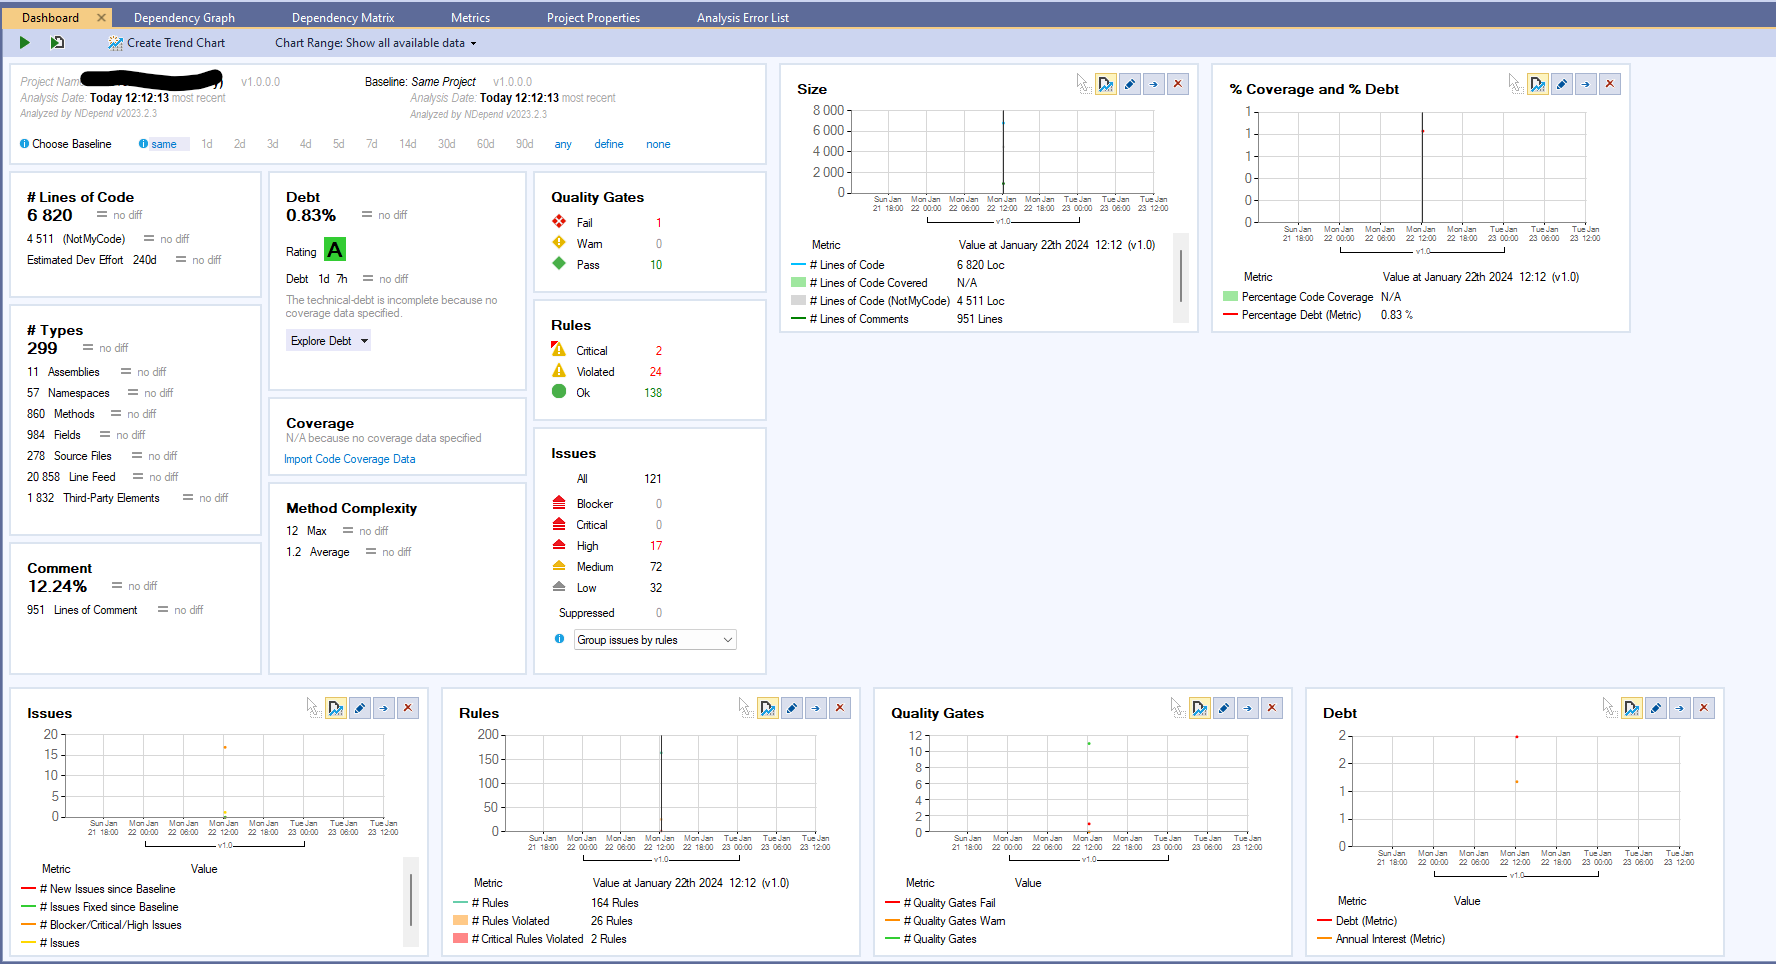Open the 'Group issues by rules' combo box
Image resolution: width=1776 pixels, height=964 pixels.
point(655,640)
